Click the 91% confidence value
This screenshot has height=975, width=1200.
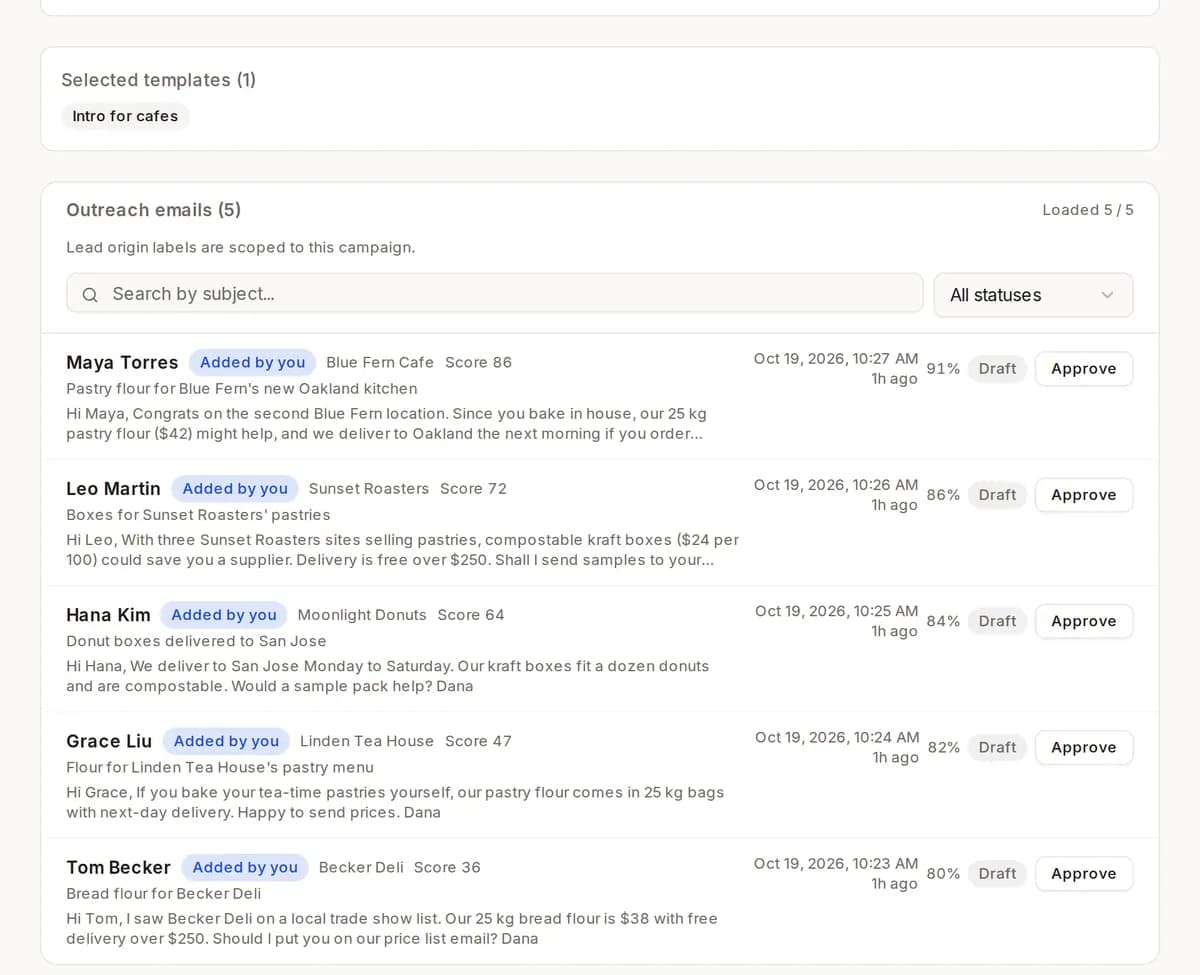[x=943, y=369]
